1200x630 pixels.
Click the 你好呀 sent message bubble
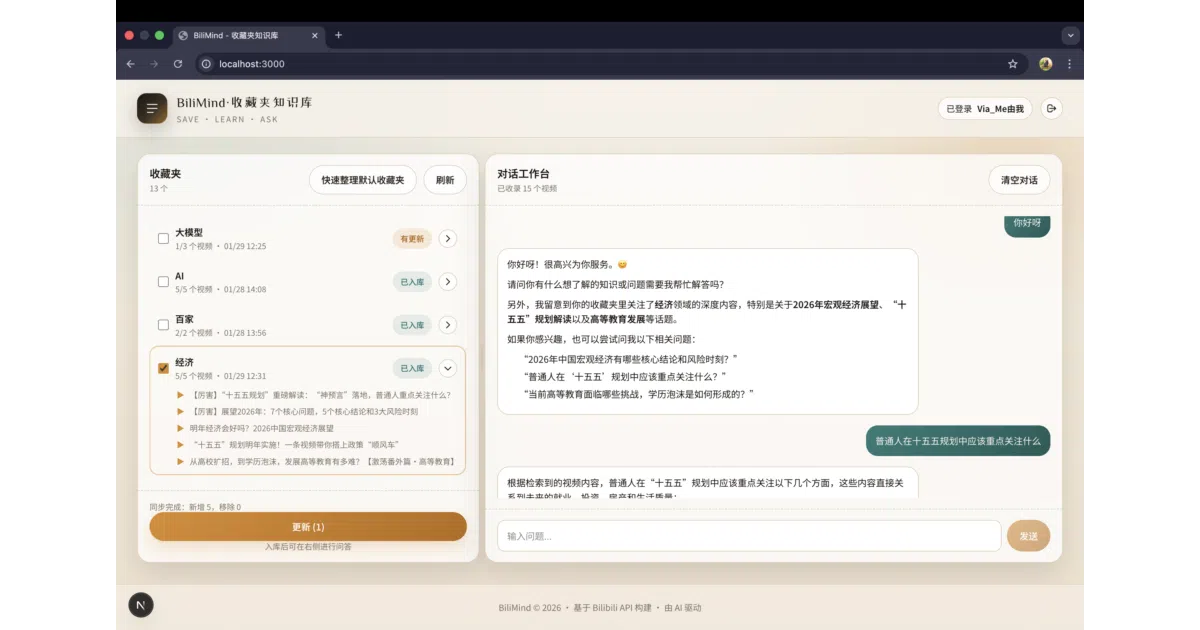pyautogui.click(x=1027, y=224)
